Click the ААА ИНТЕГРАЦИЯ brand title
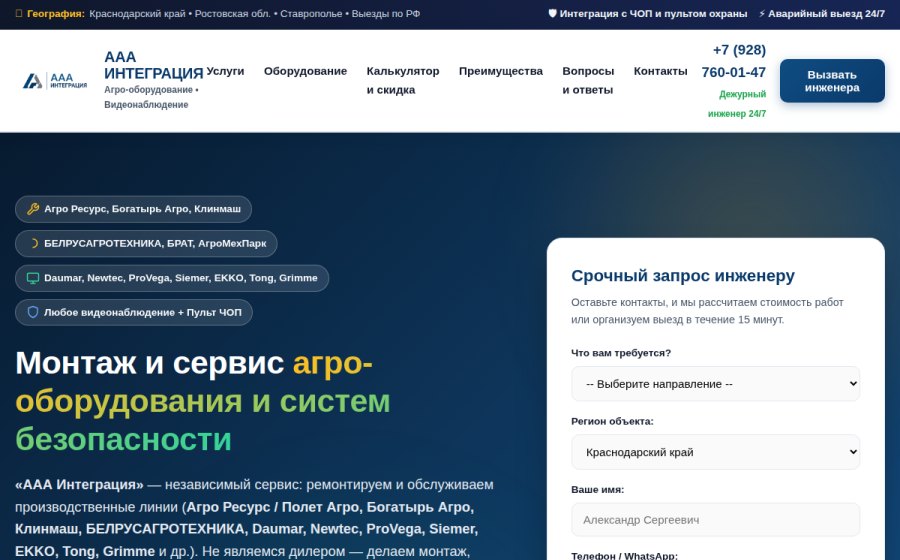Image resolution: width=900 pixels, height=560 pixels. [153, 65]
